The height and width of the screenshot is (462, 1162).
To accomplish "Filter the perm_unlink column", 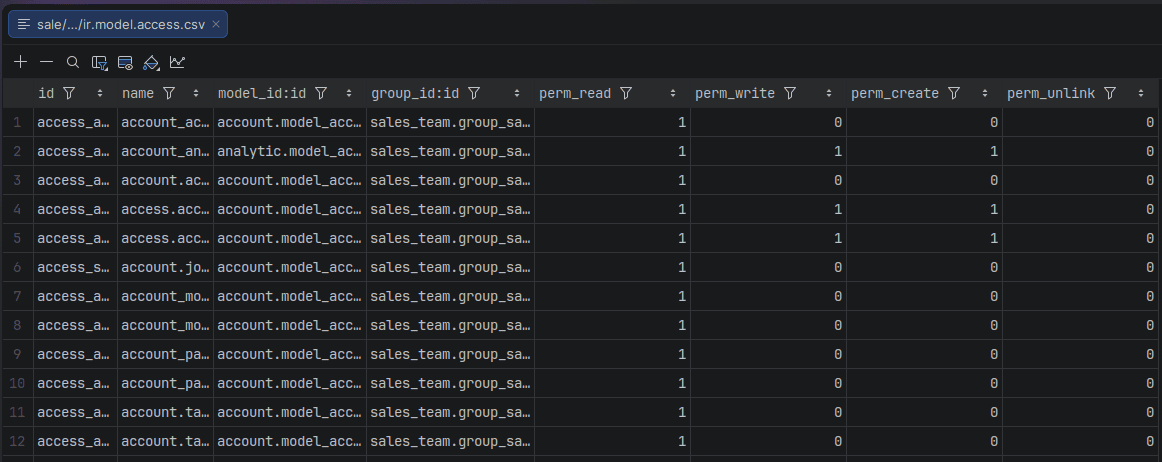I will coord(1109,93).
